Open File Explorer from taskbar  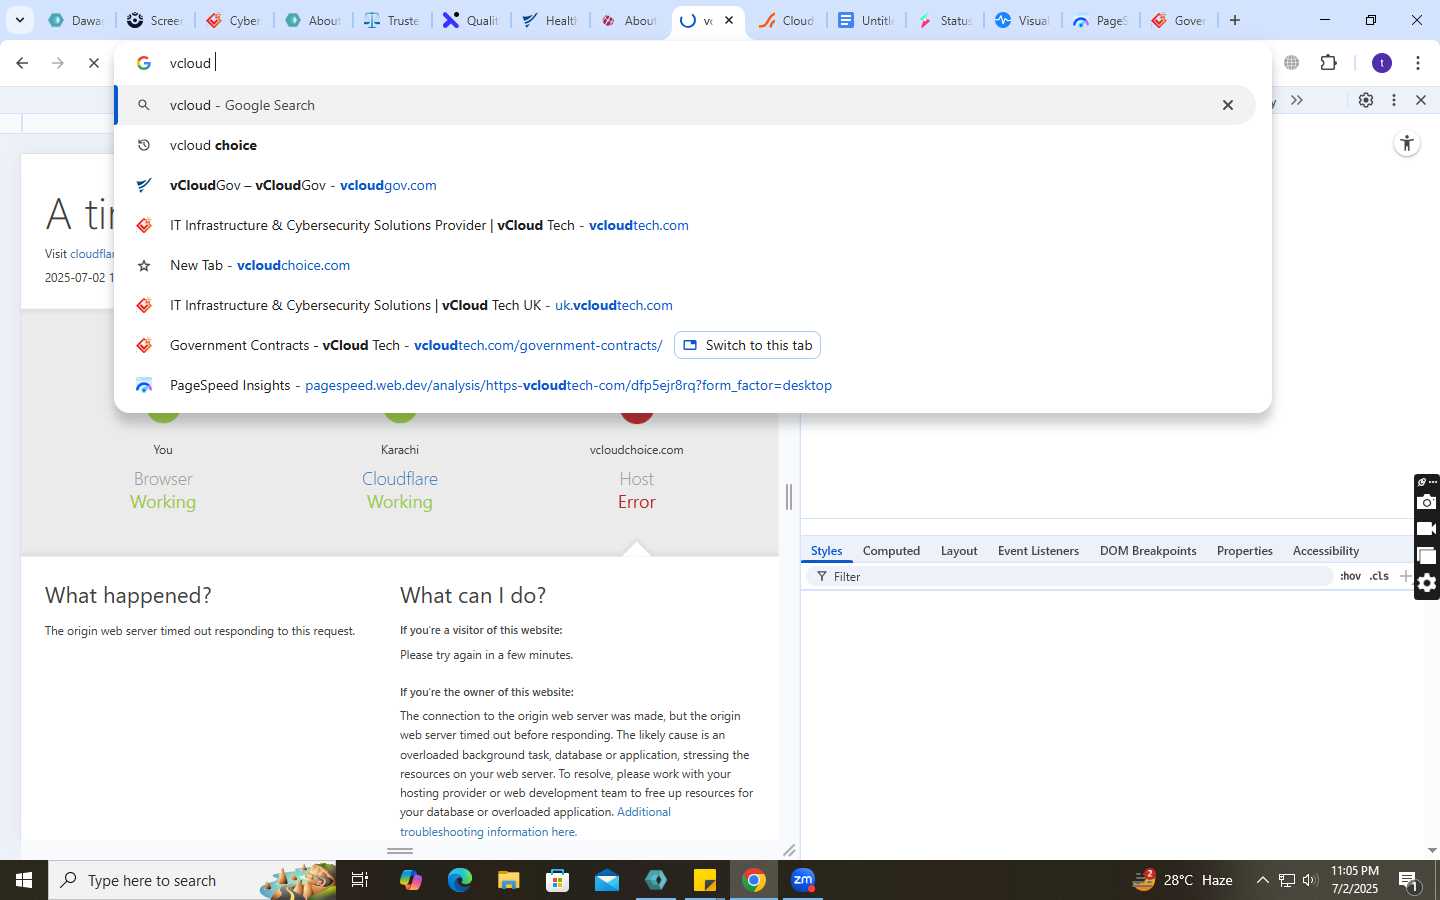[x=509, y=880]
